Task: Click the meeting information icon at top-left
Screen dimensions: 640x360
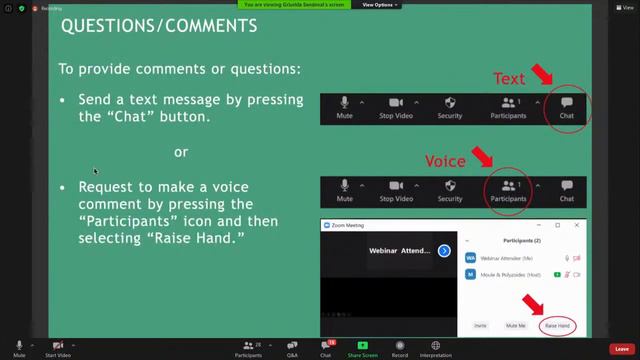Action: 8,8
